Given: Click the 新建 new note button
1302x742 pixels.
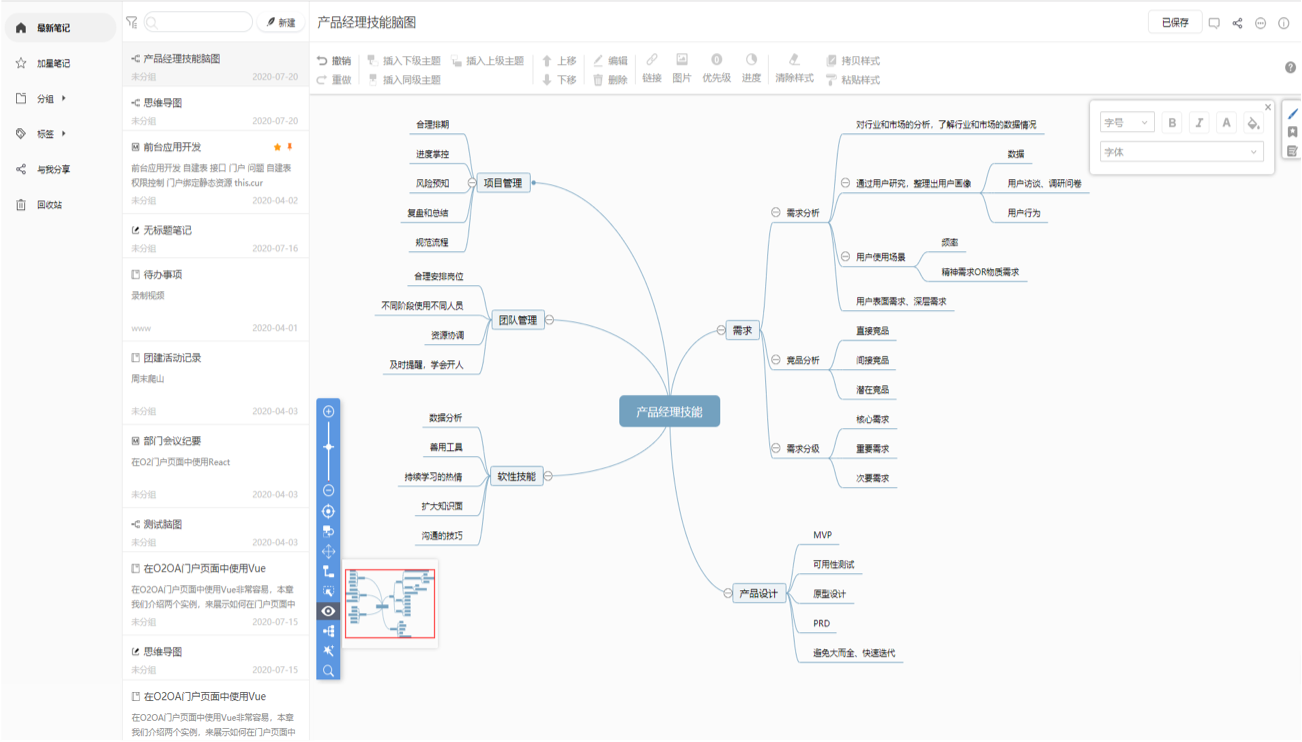Looking at the screenshot, I should (x=281, y=22).
